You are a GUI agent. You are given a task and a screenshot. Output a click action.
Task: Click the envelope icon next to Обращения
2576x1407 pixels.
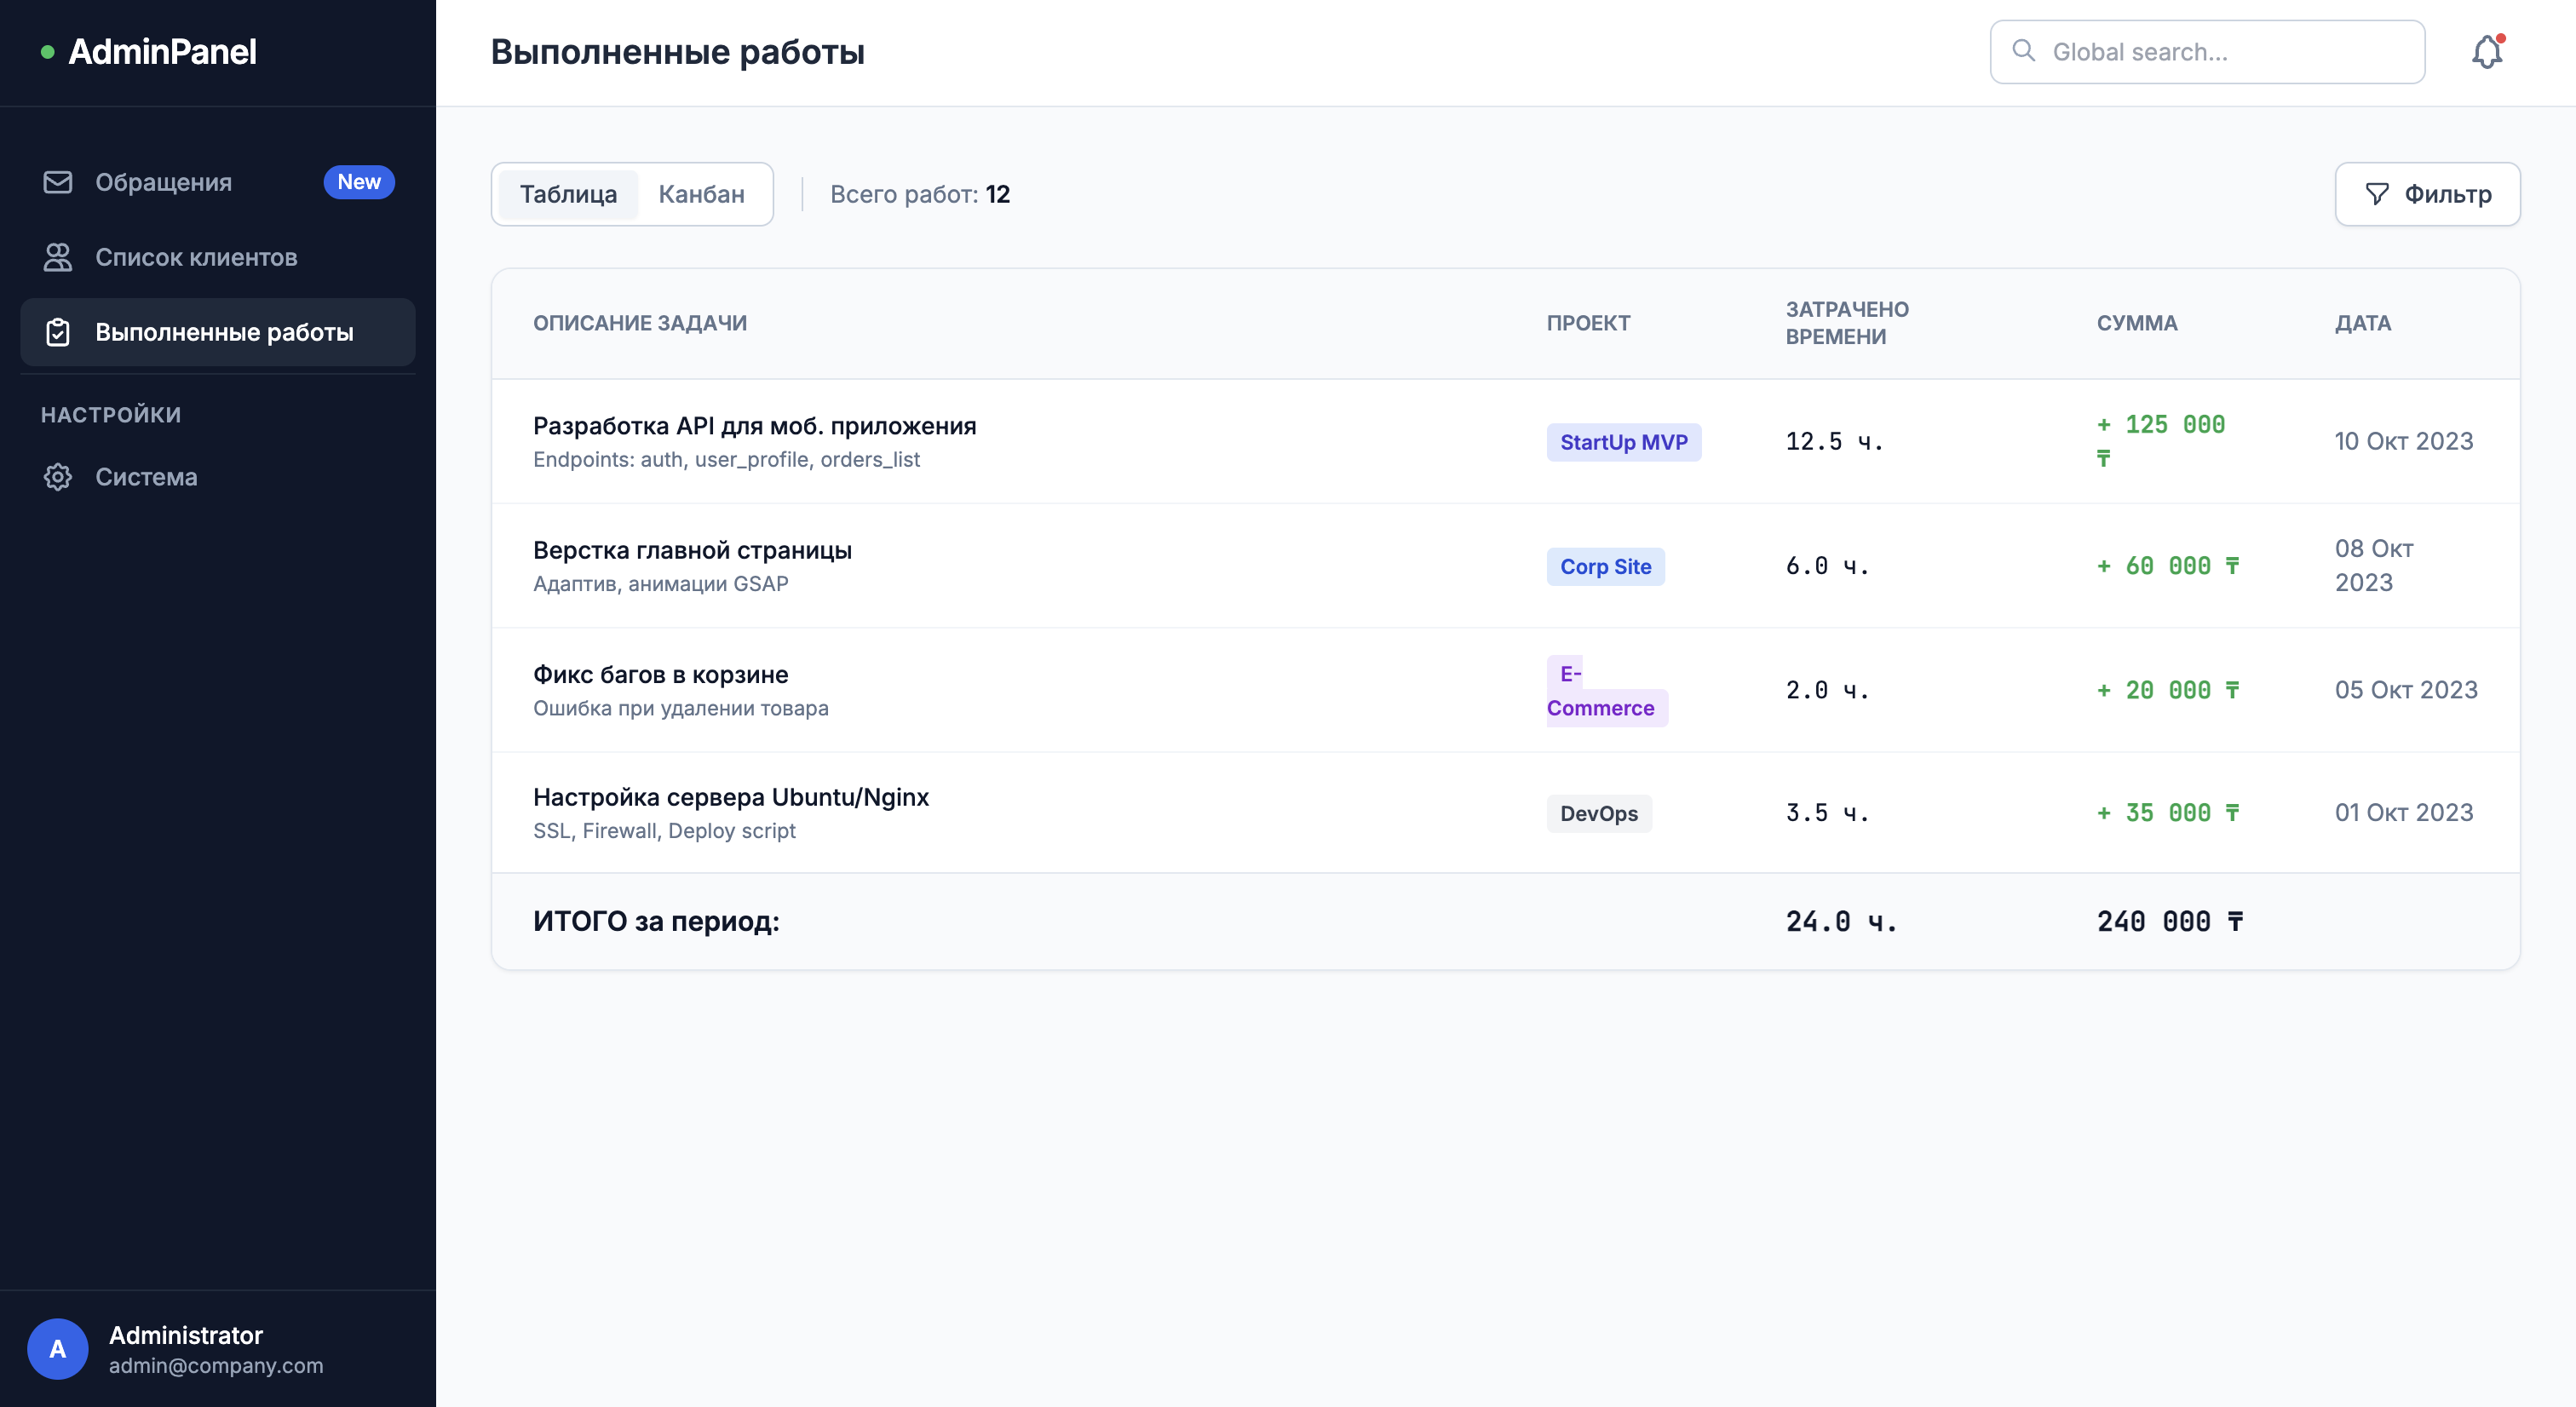point(58,182)
